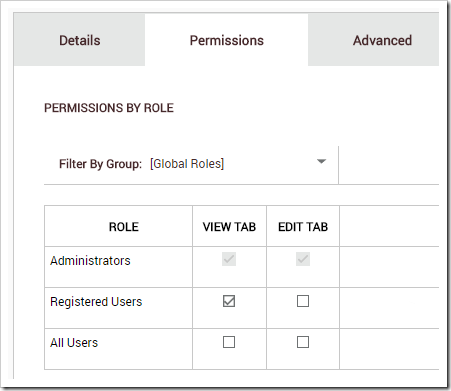Select the All Users role label
This screenshot has height=391, width=451.
pyautogui.click(x=74, y=342)
